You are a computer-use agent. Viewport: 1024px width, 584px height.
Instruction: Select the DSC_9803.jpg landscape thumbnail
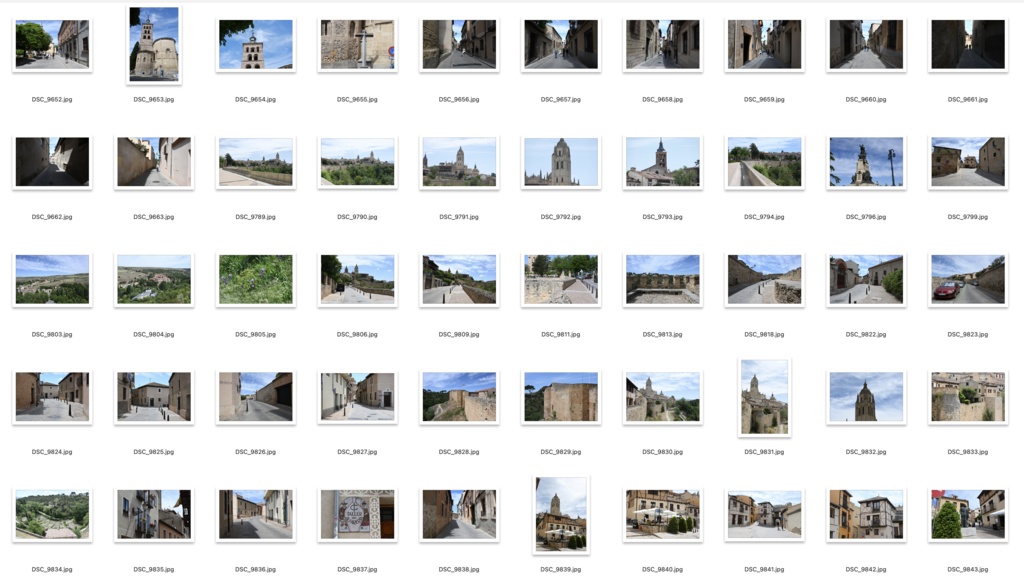(x=52, y=280)
